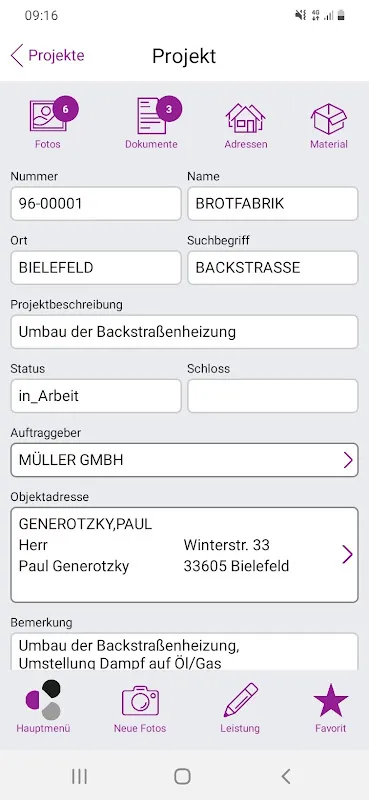369x800 pixels.
Task: Tap the Neue Fotos camera icon
Action: 140,701
